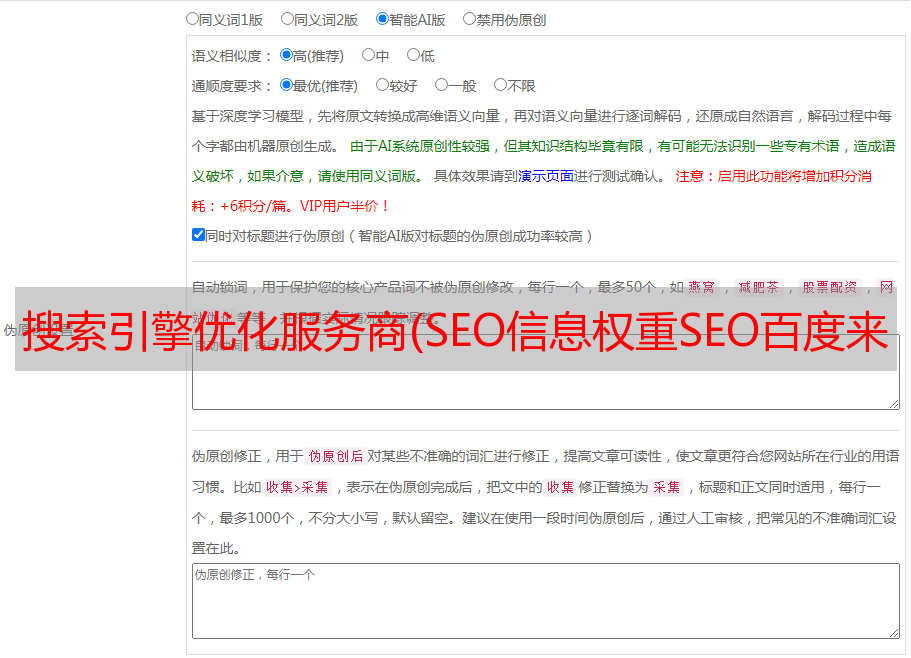The width and height of the screenshot is (911, 658).
Task: Set 通顺度要求 to 一般
Action: pos(442,85)
